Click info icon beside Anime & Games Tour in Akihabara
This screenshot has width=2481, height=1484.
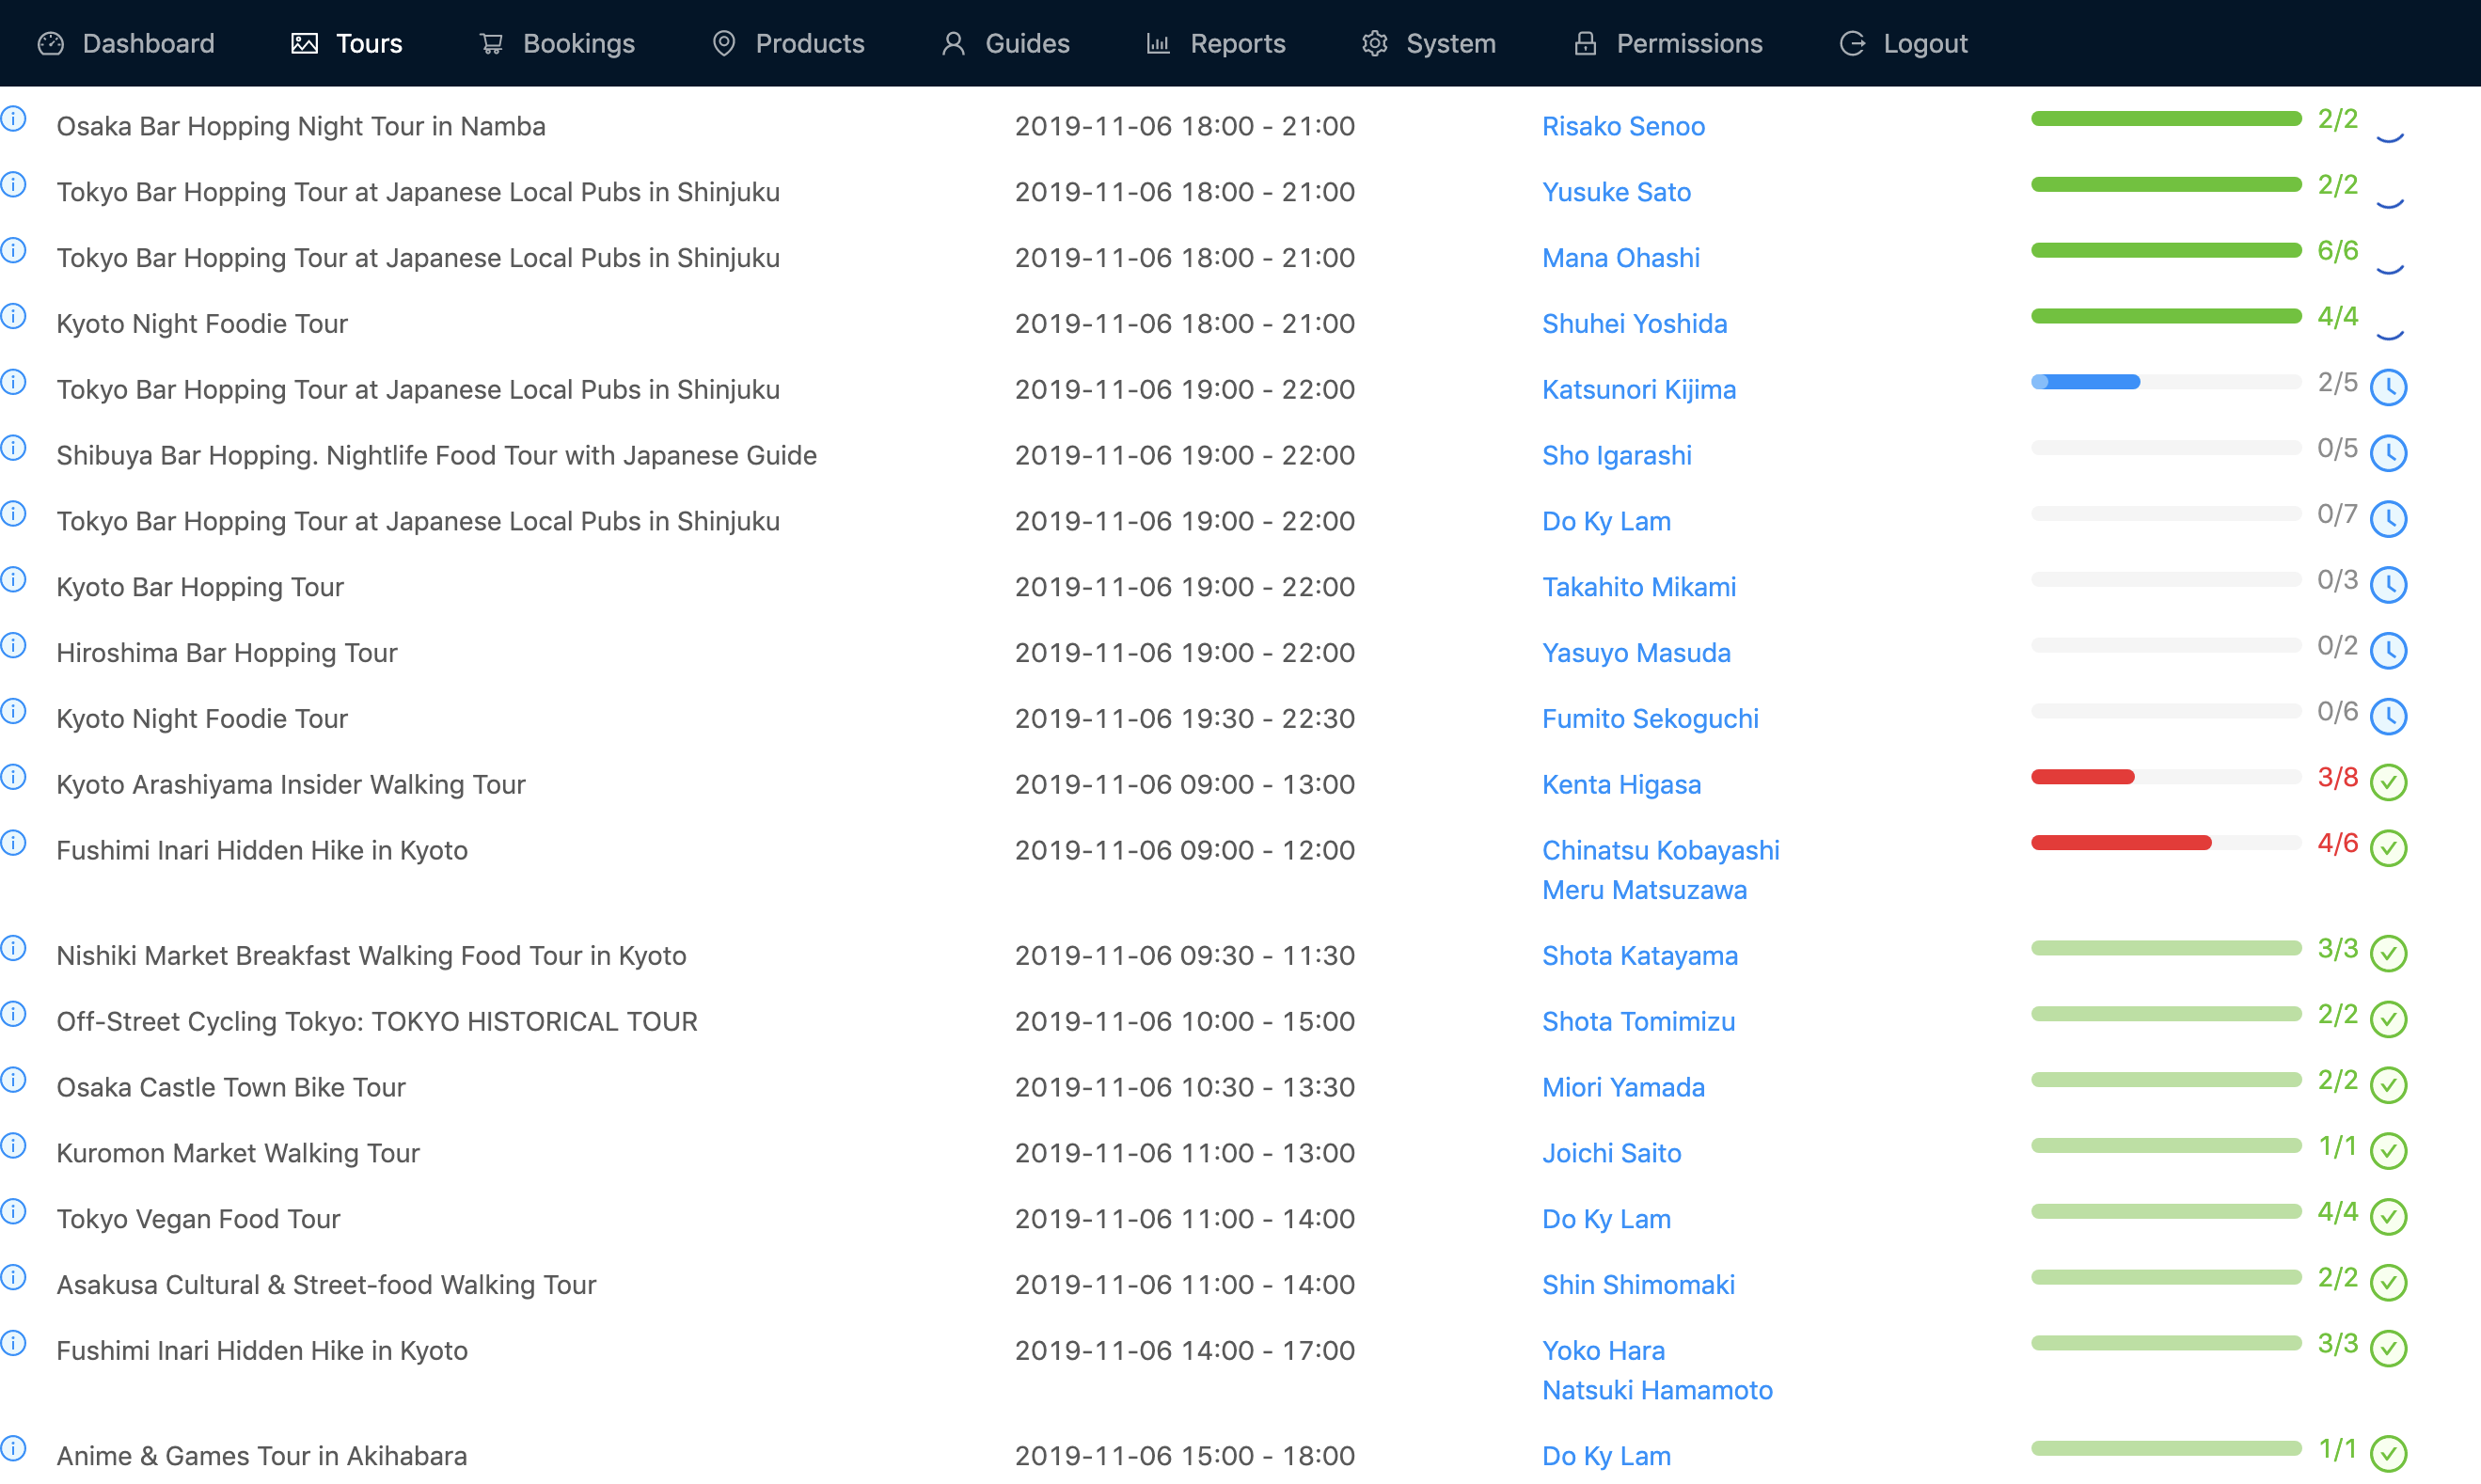(x=13, y=1448)
